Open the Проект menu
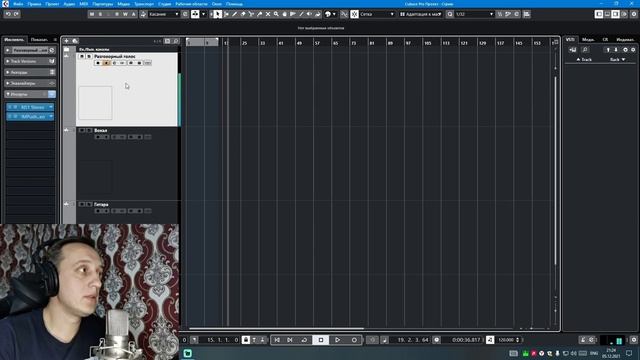Viewport: 640px width, 360px height. pyautogui.click(x=52, y=4)
